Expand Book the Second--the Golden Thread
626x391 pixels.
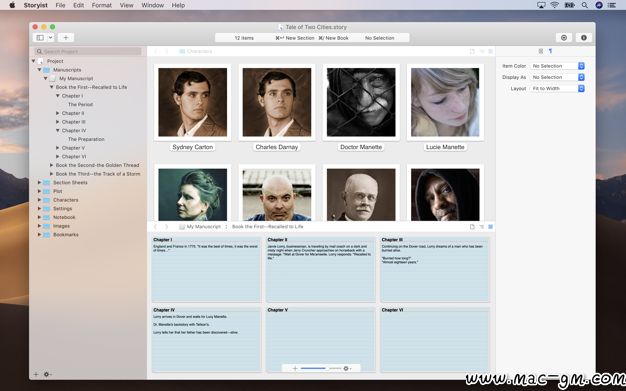click(x=52, y=165)
